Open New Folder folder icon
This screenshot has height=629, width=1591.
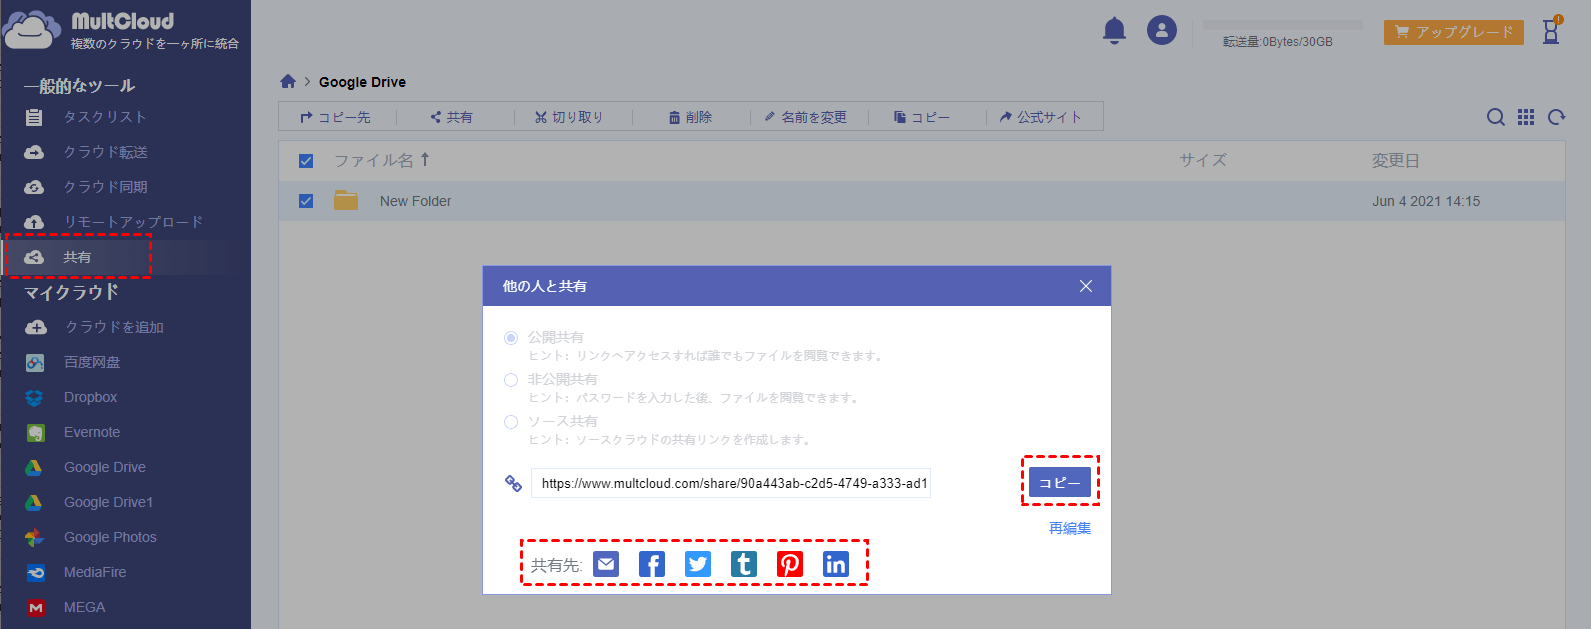click(346, 200)
